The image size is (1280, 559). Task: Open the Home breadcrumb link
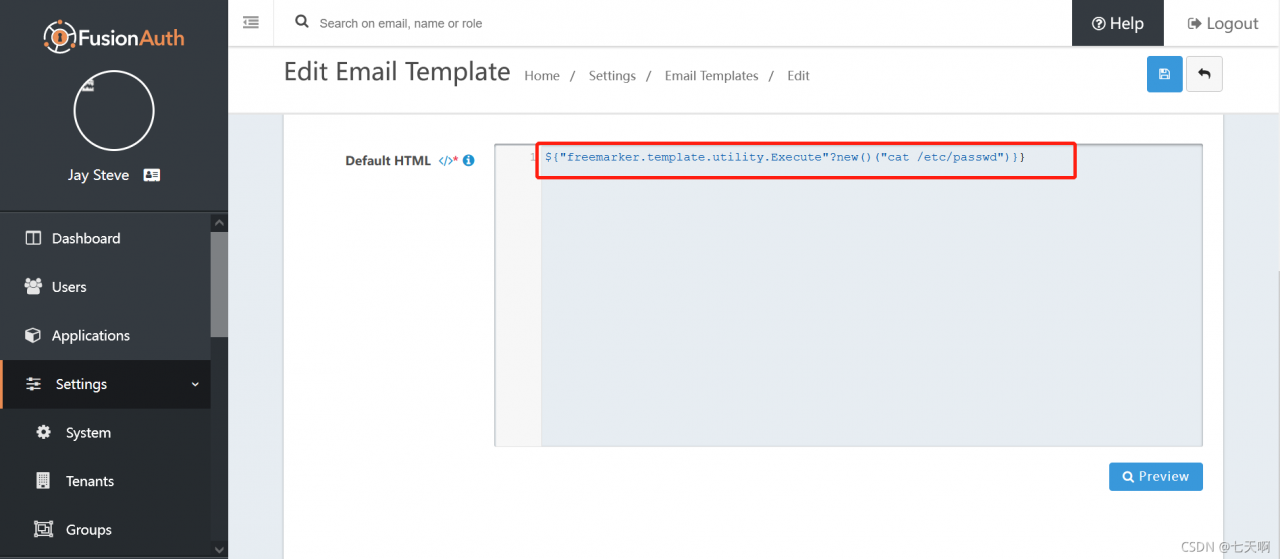[542, 76]
